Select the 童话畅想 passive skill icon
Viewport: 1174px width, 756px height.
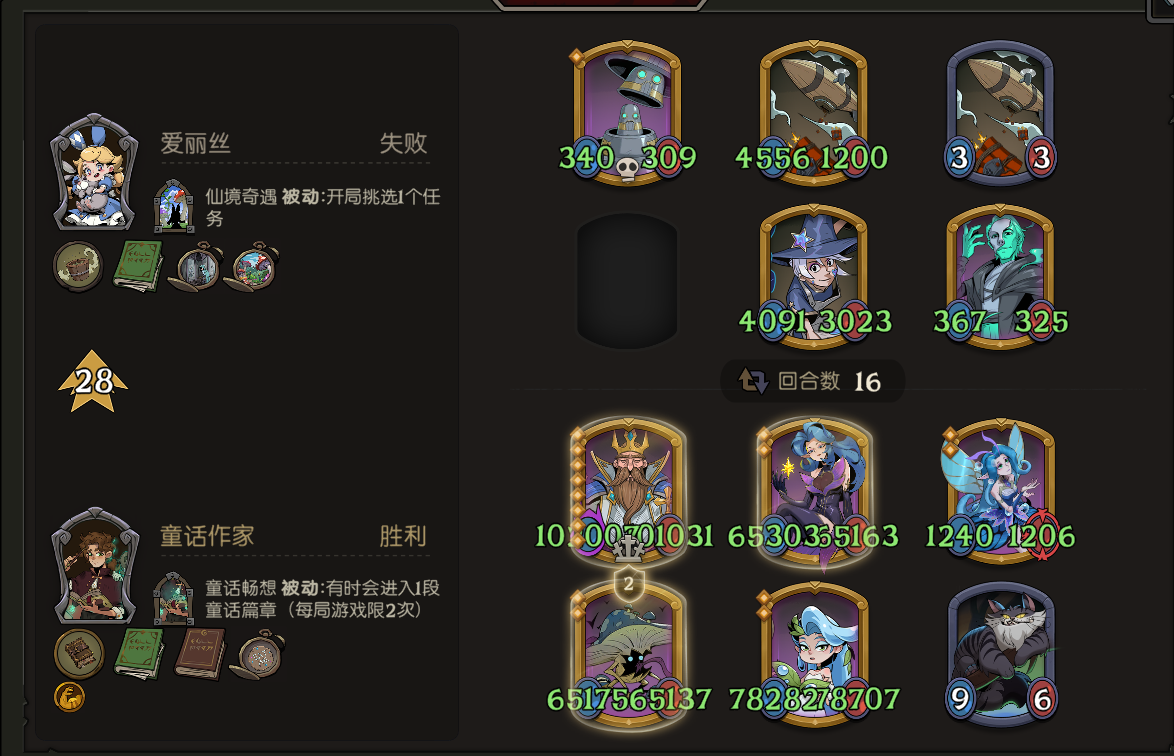174,598
